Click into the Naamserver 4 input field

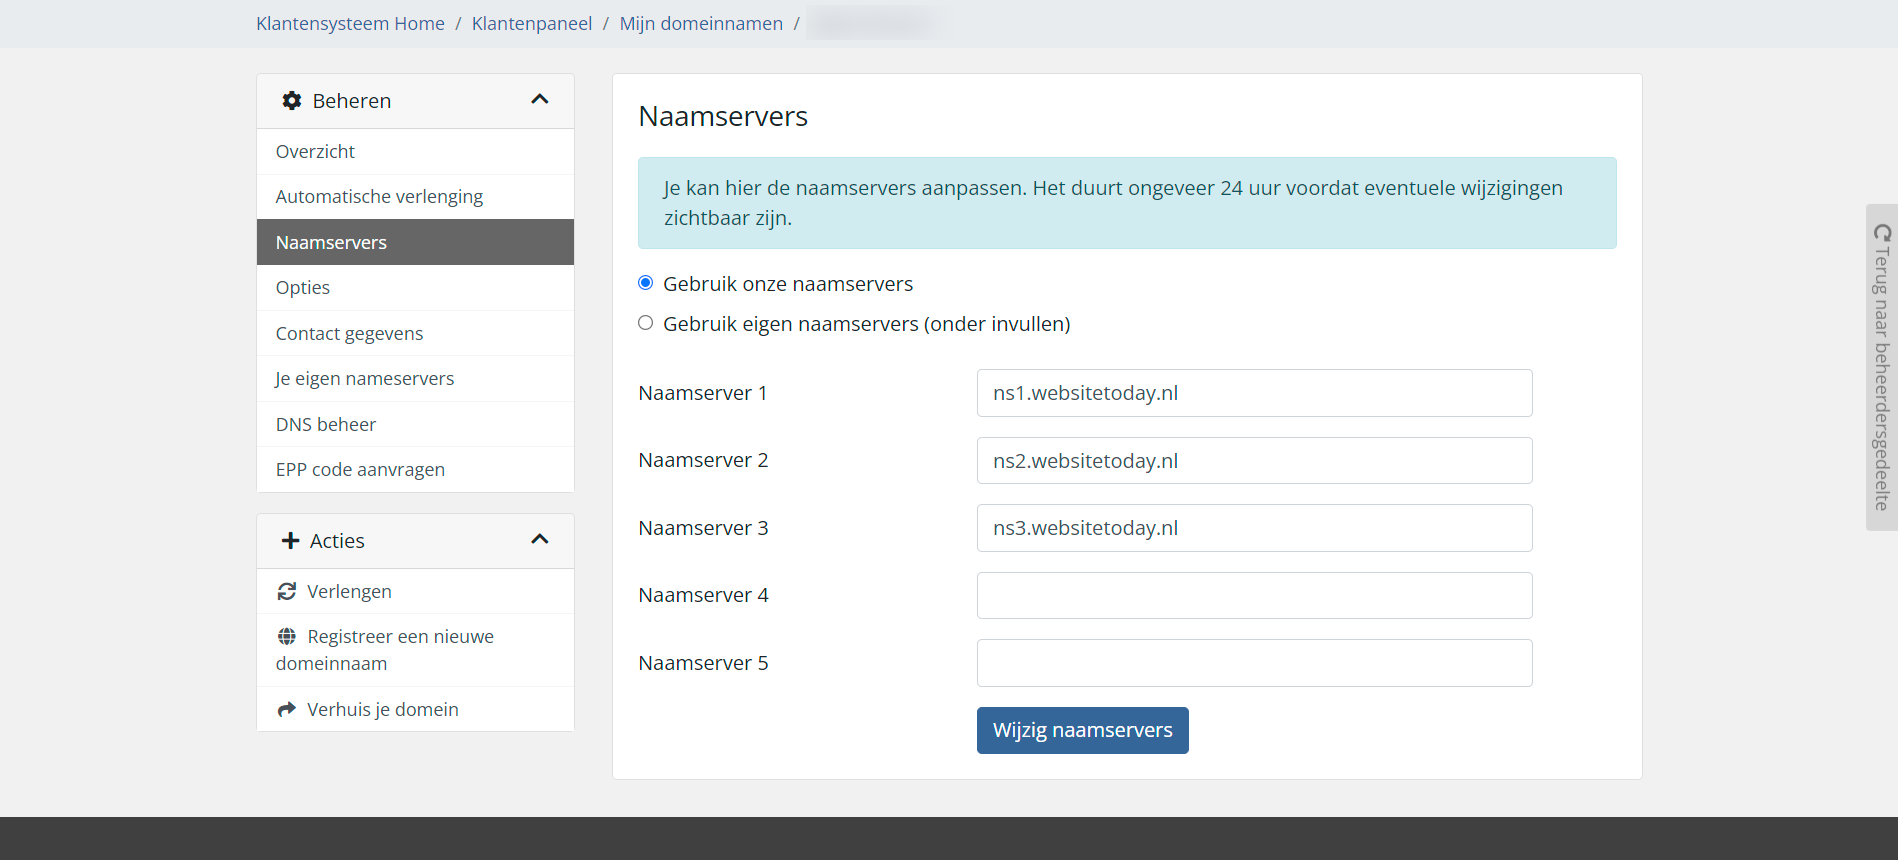1254,596
